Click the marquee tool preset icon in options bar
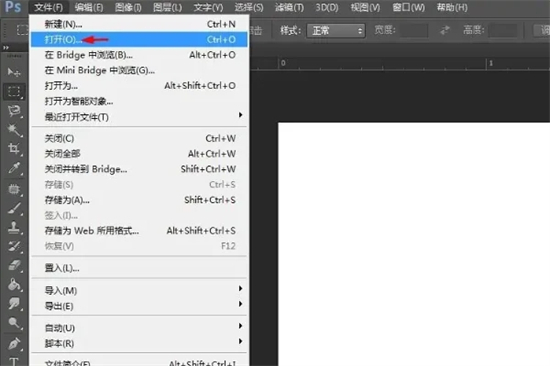The image size is (550, 366). (22, 30)
